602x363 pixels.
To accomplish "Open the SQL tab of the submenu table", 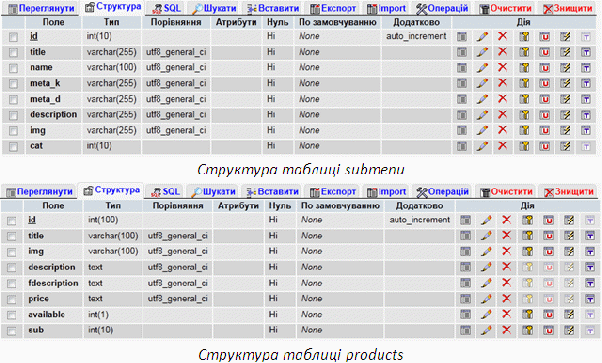I will 167,8.
